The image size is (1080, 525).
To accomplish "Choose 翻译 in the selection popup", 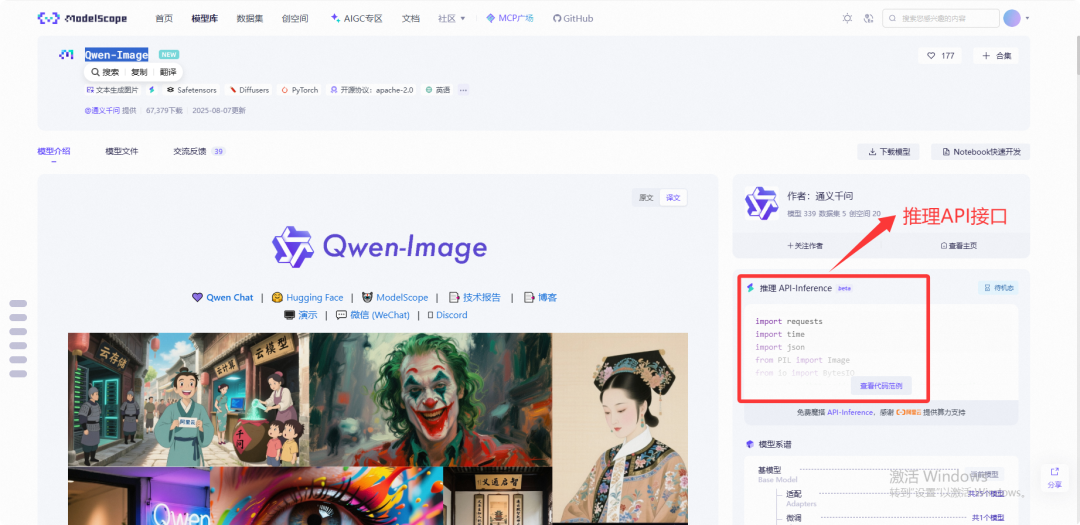I will pos(168,72).
